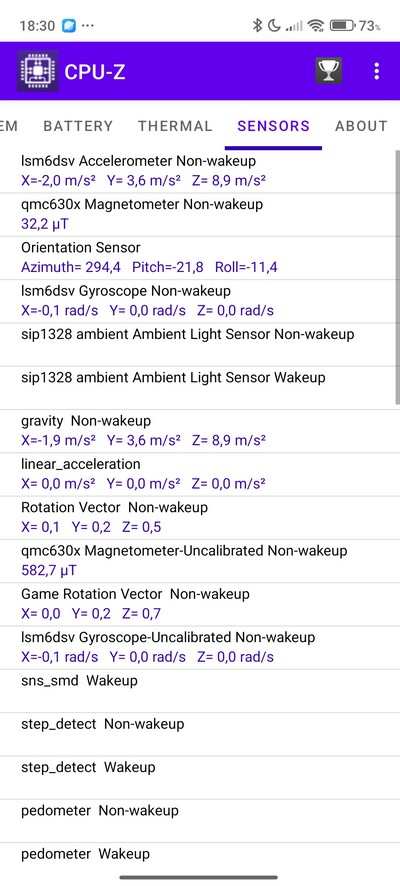Screen dimensions: 400x886
Task: Tap the do-not-disturb moon icon
Action: 274,25
